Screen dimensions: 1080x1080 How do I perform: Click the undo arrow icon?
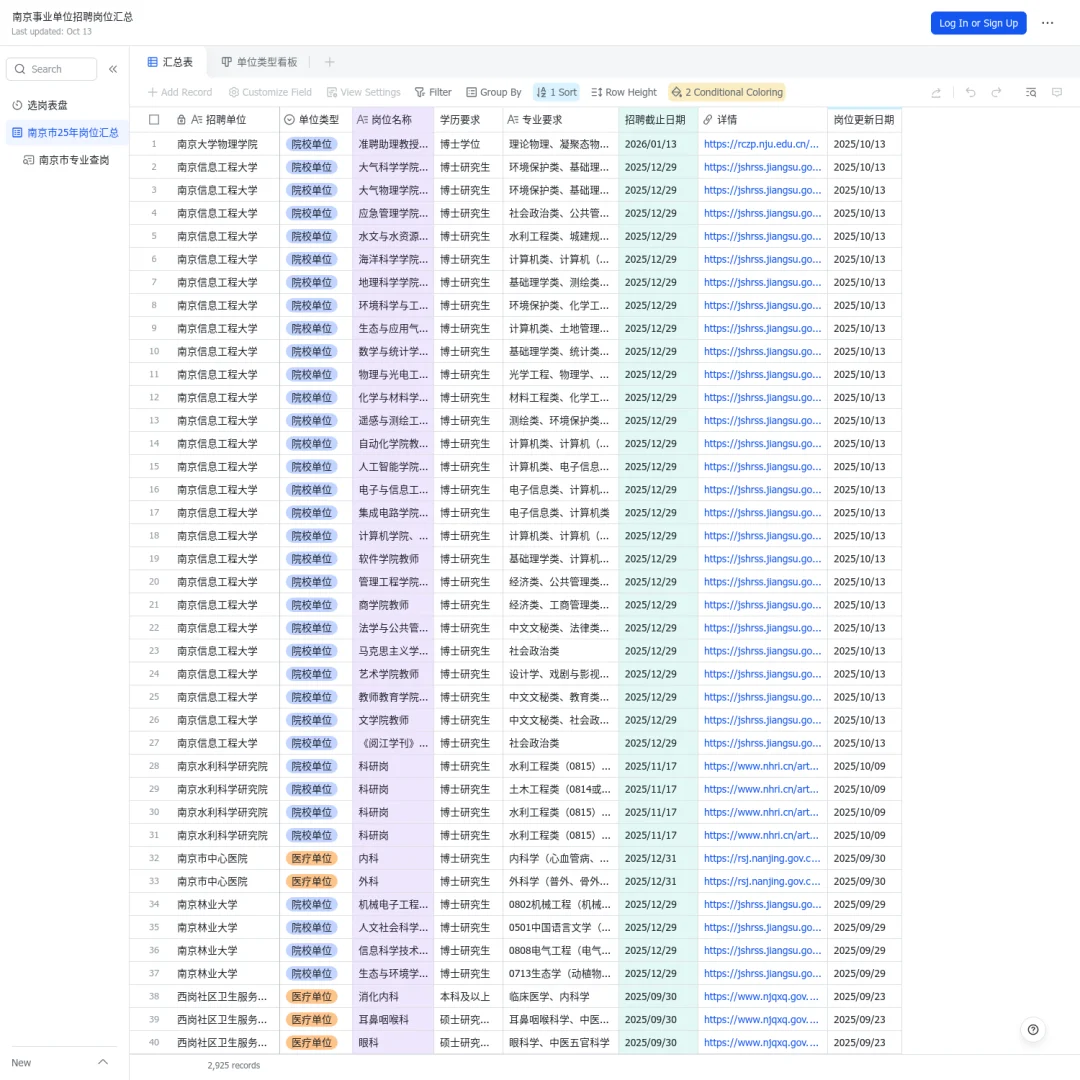(970, 92)
